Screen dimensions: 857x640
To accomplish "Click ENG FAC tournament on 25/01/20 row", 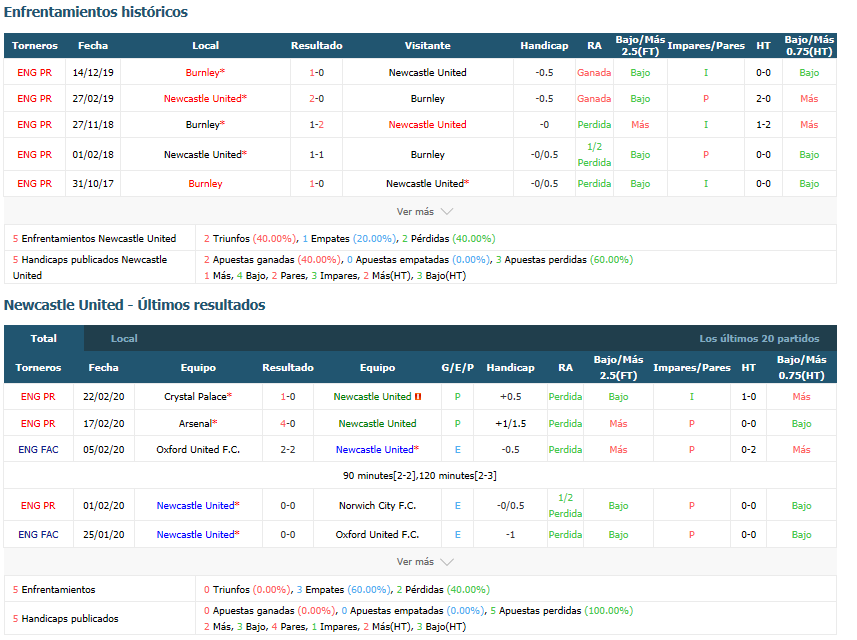I will 38,535.
